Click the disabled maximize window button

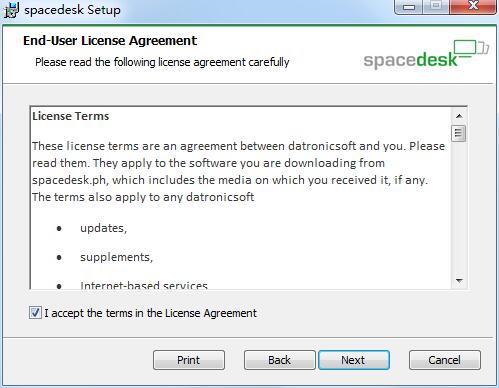(x=436, y=6)
